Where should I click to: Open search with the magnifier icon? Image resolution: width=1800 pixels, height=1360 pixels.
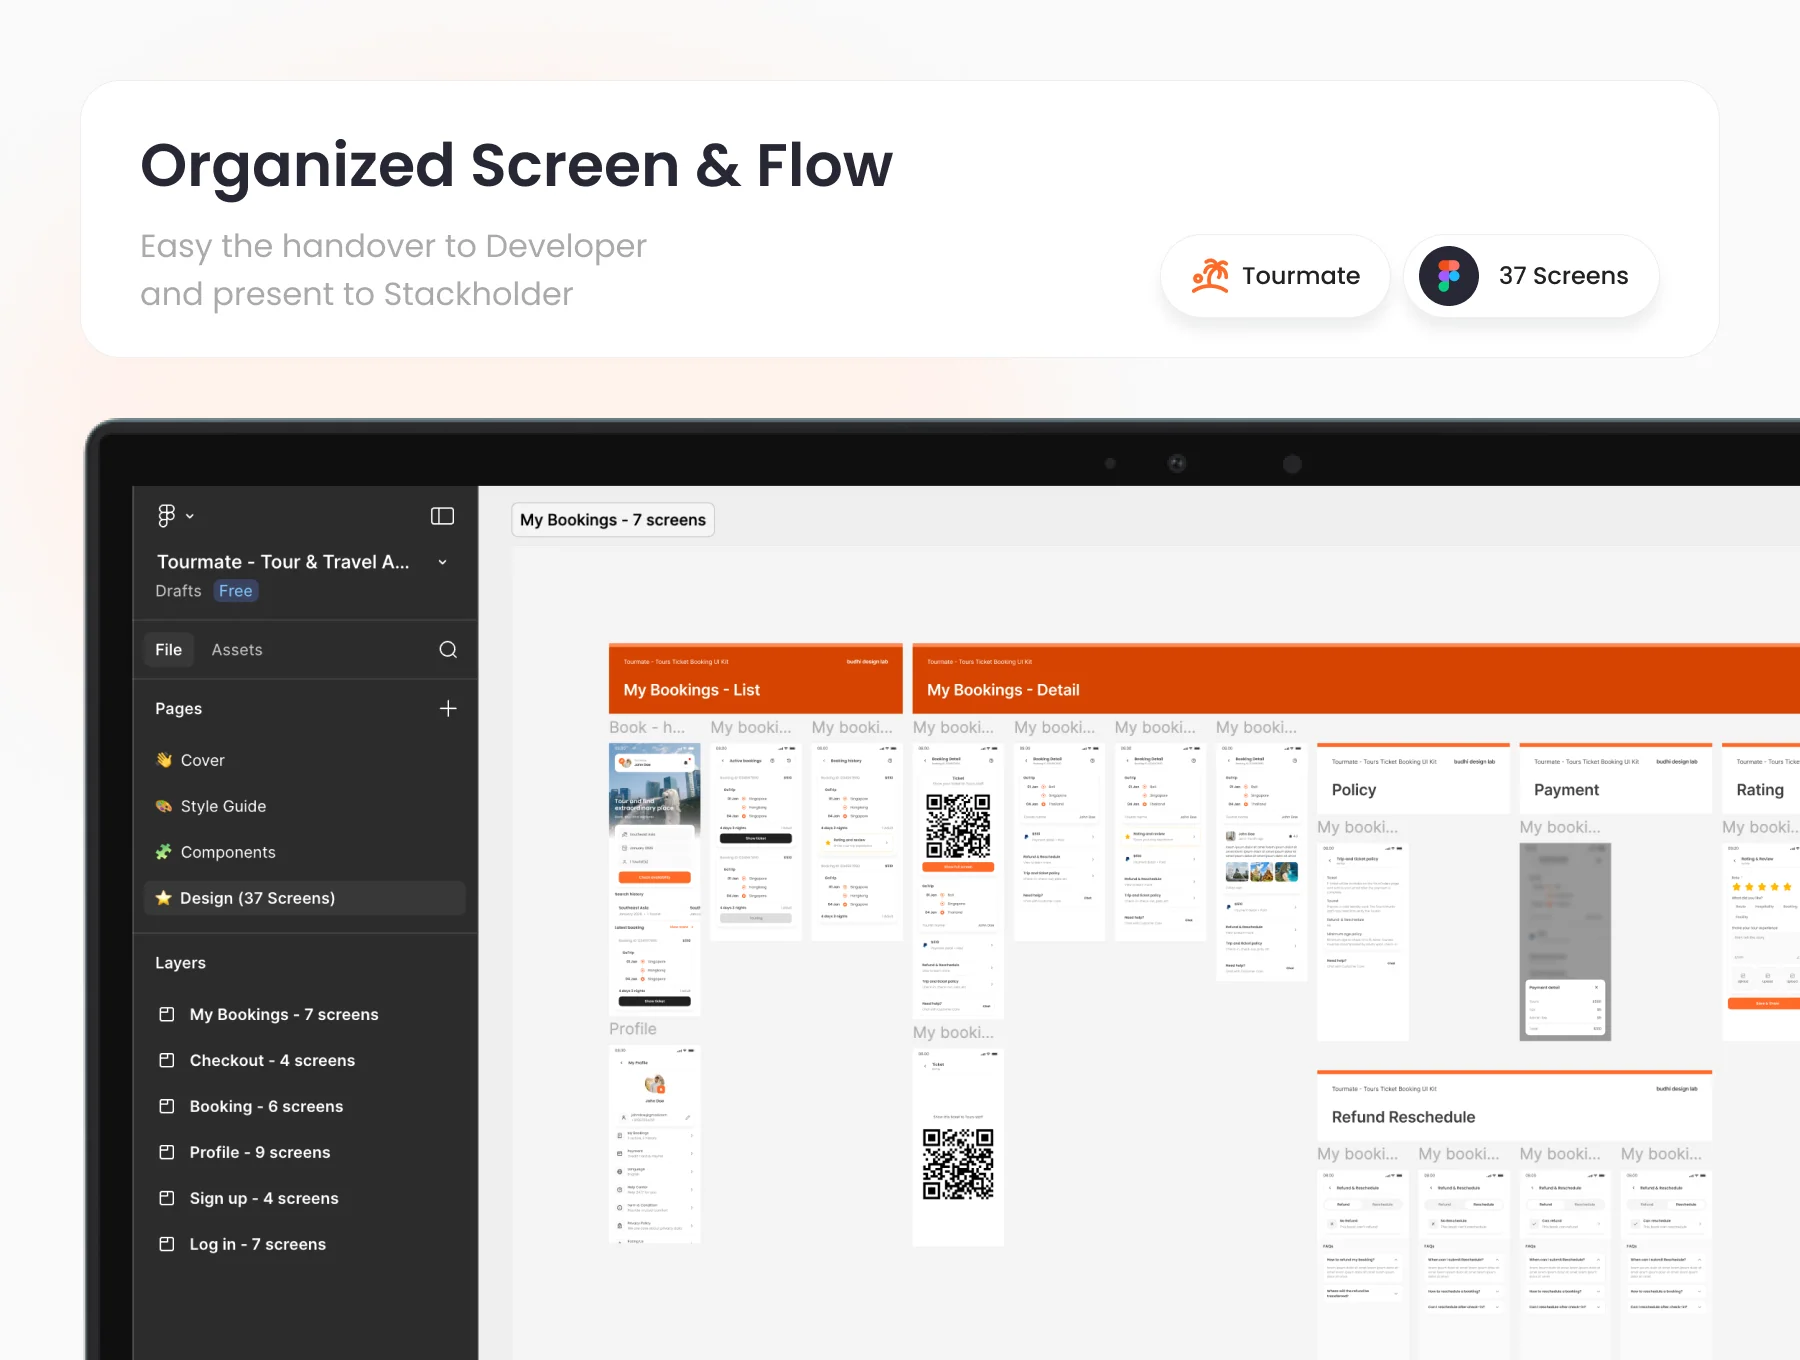point(448,650)
